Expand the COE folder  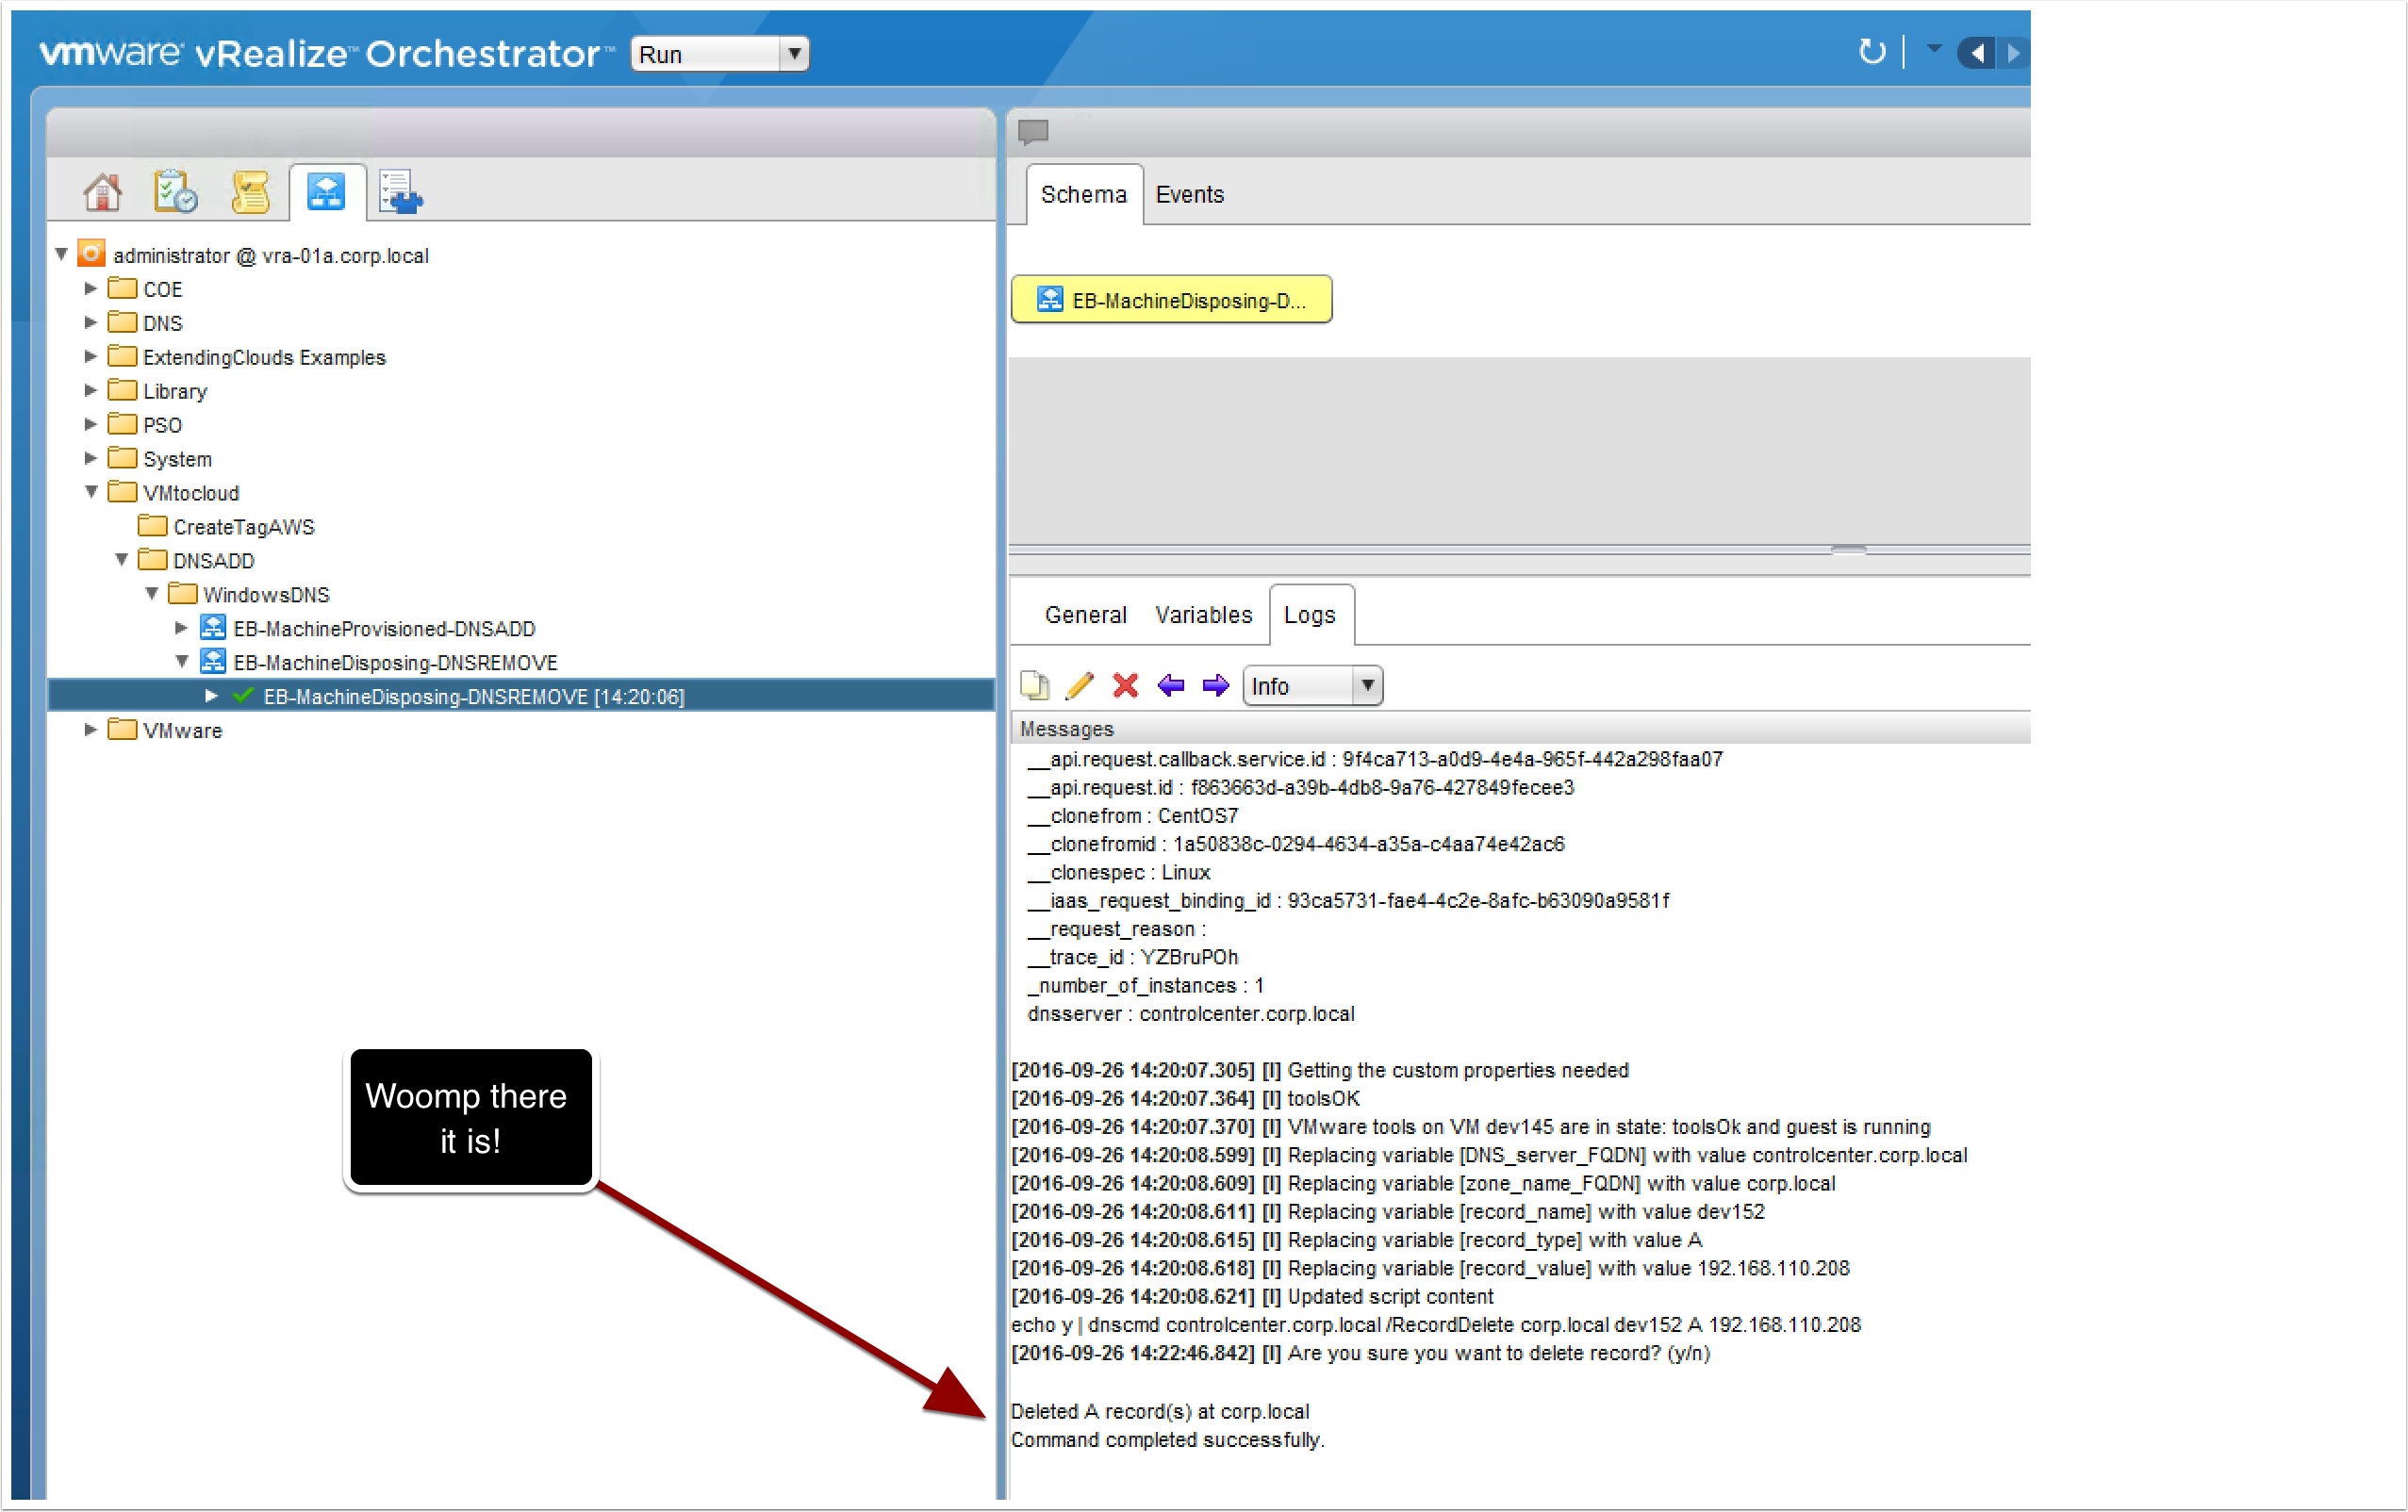pos(90,288)
